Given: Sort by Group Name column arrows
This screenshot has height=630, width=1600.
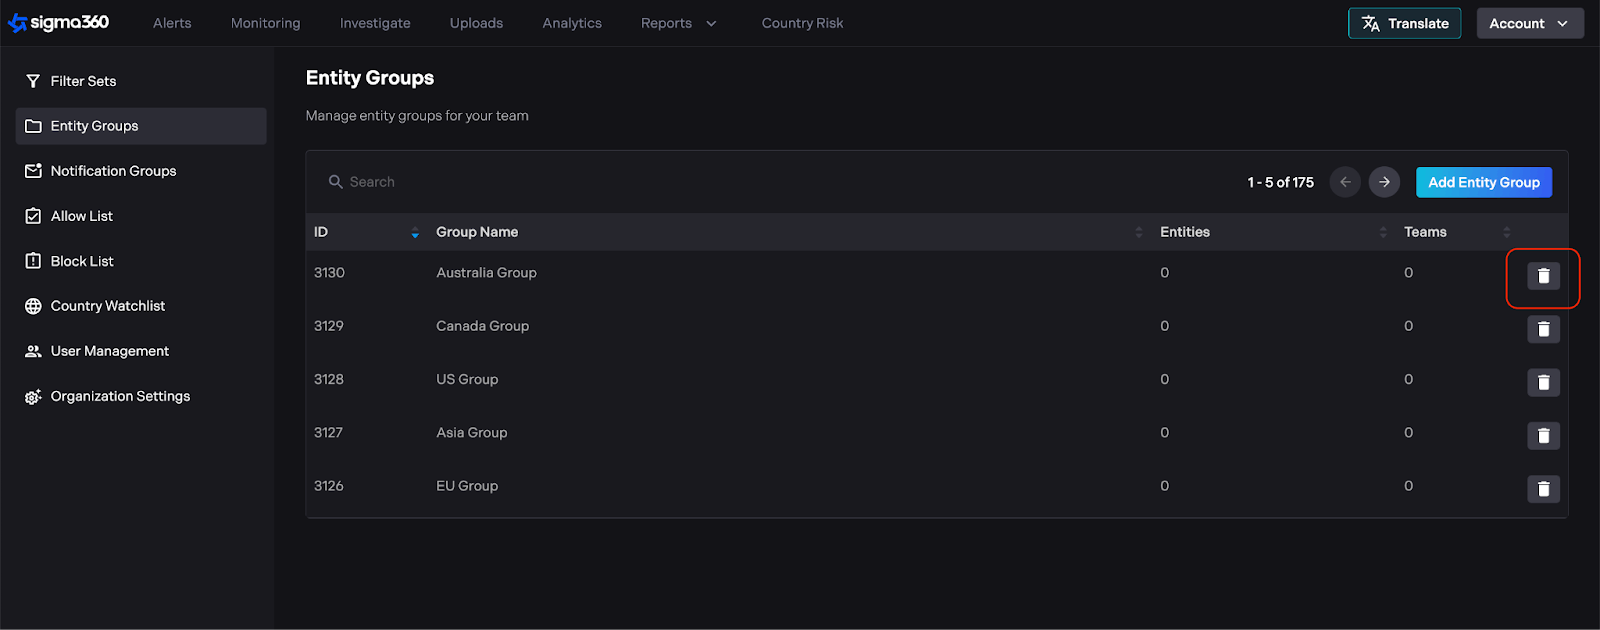Looking at the screenshot, I should click(x=1138, y=232).
